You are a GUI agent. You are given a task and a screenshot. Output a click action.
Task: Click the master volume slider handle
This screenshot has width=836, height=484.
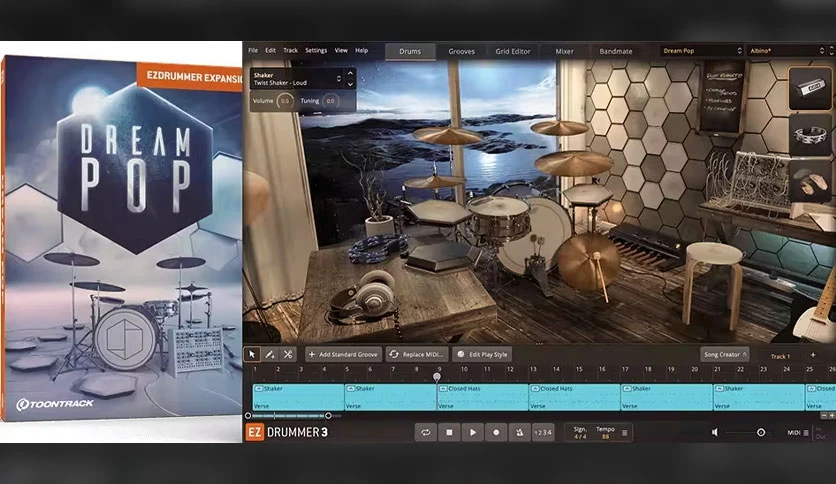pos(761,432)
